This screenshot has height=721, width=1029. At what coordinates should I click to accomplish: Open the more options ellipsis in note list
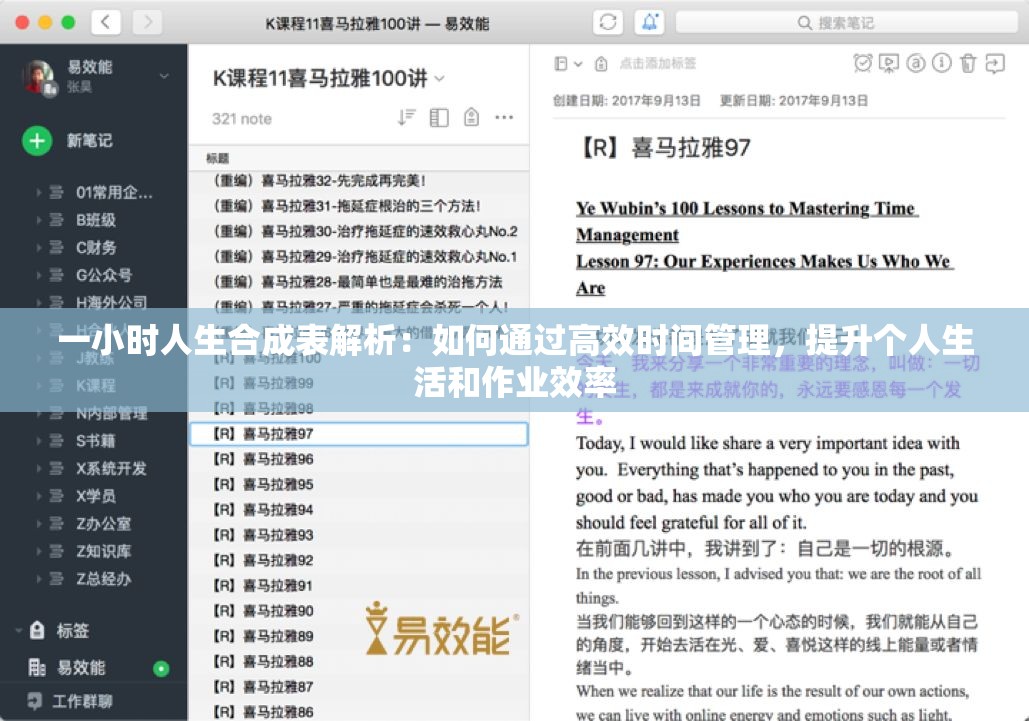point(504,117)
